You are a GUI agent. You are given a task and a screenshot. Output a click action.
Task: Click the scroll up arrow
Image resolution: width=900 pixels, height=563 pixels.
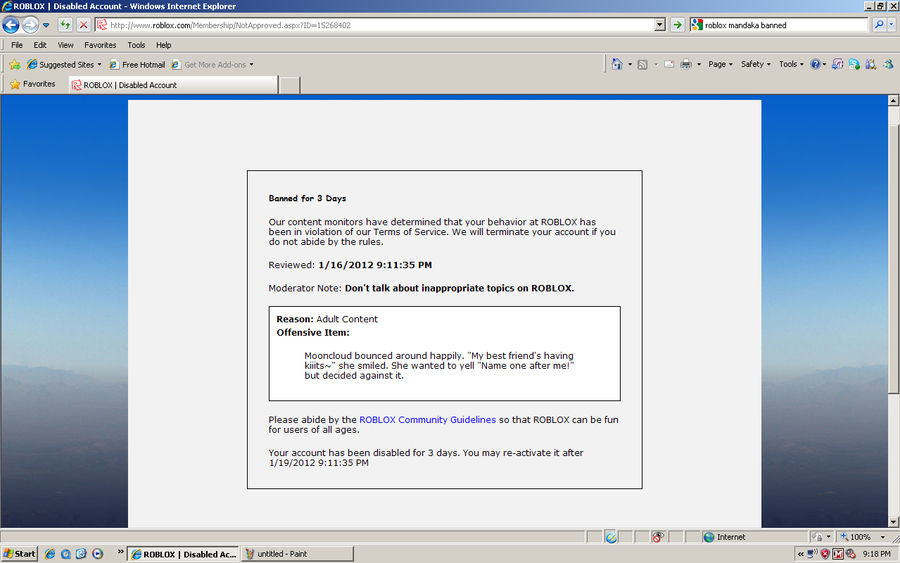893,100
